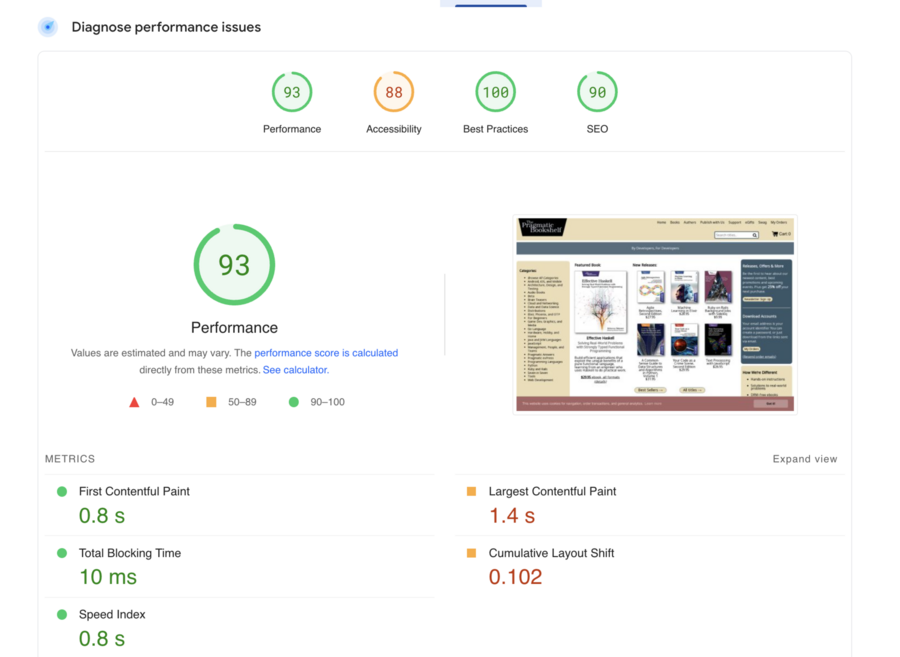The image size is (900, 657).
Task: Click the red triangle in the 0–49 legend
Action: (134, 401)
